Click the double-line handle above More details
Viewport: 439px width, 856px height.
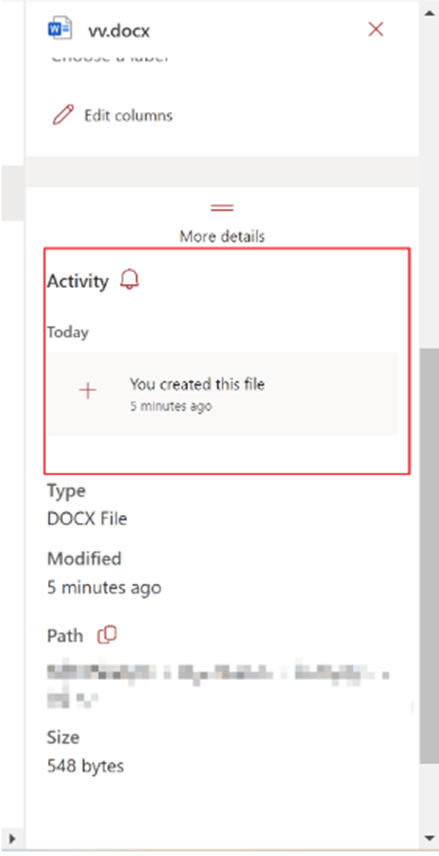point(222,208)
